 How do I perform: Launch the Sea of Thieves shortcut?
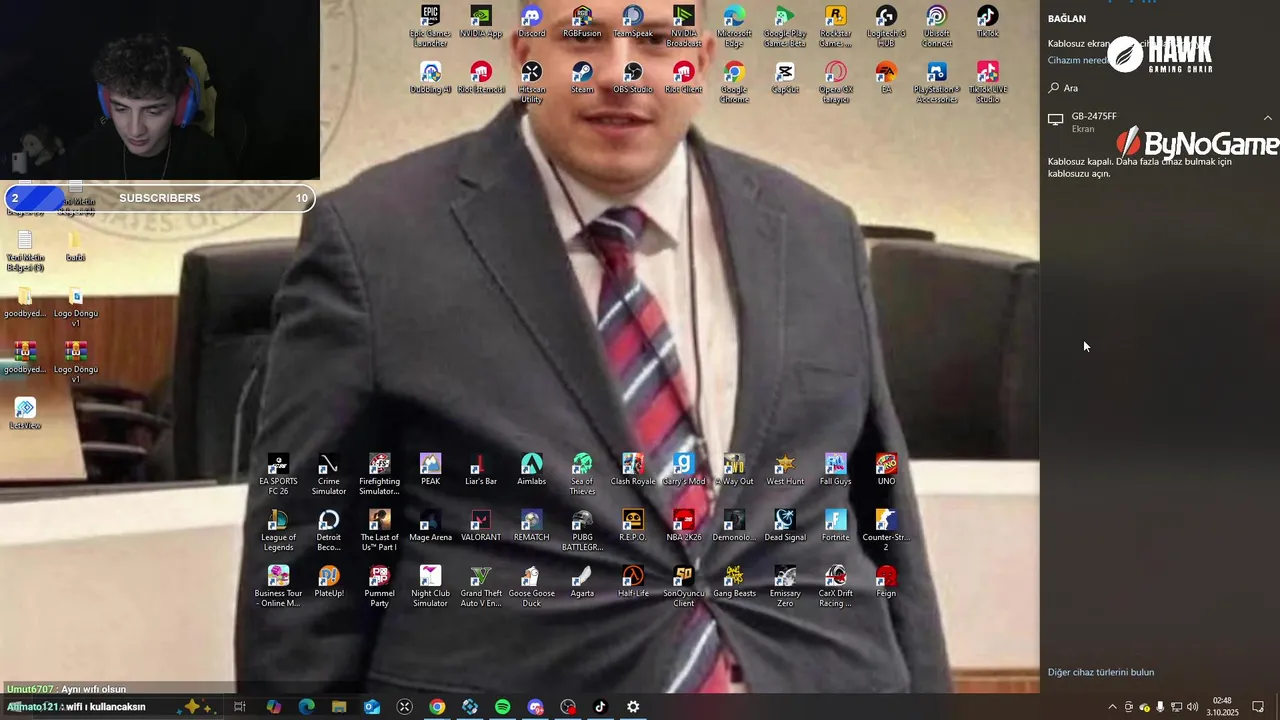[582, 474]
